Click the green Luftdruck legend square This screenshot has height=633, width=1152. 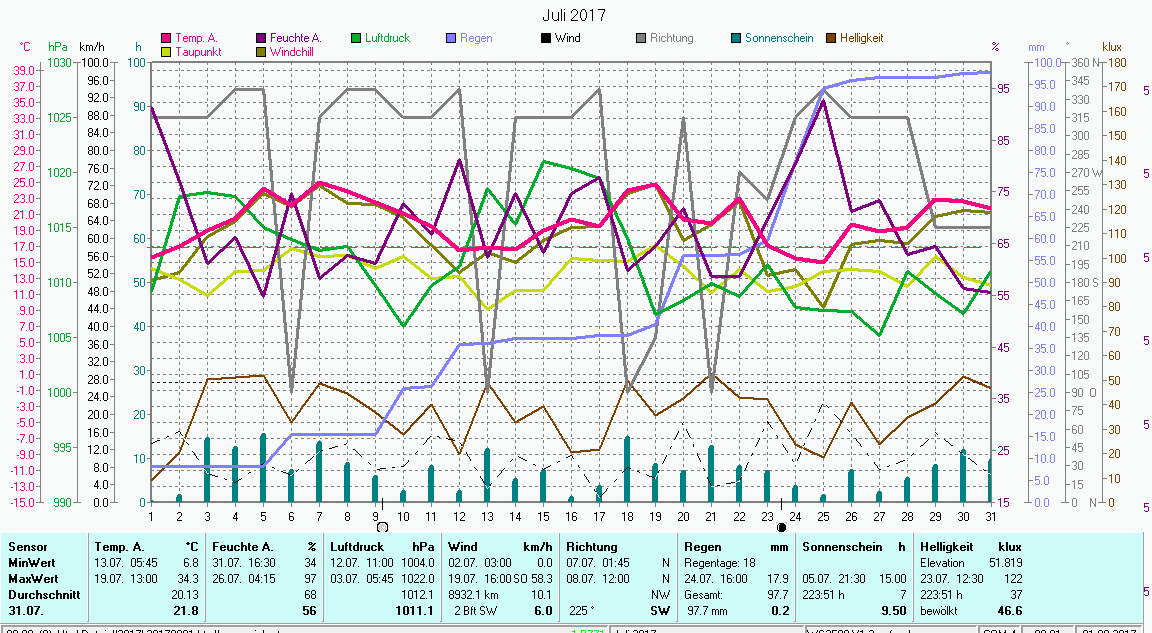(356, 38)
